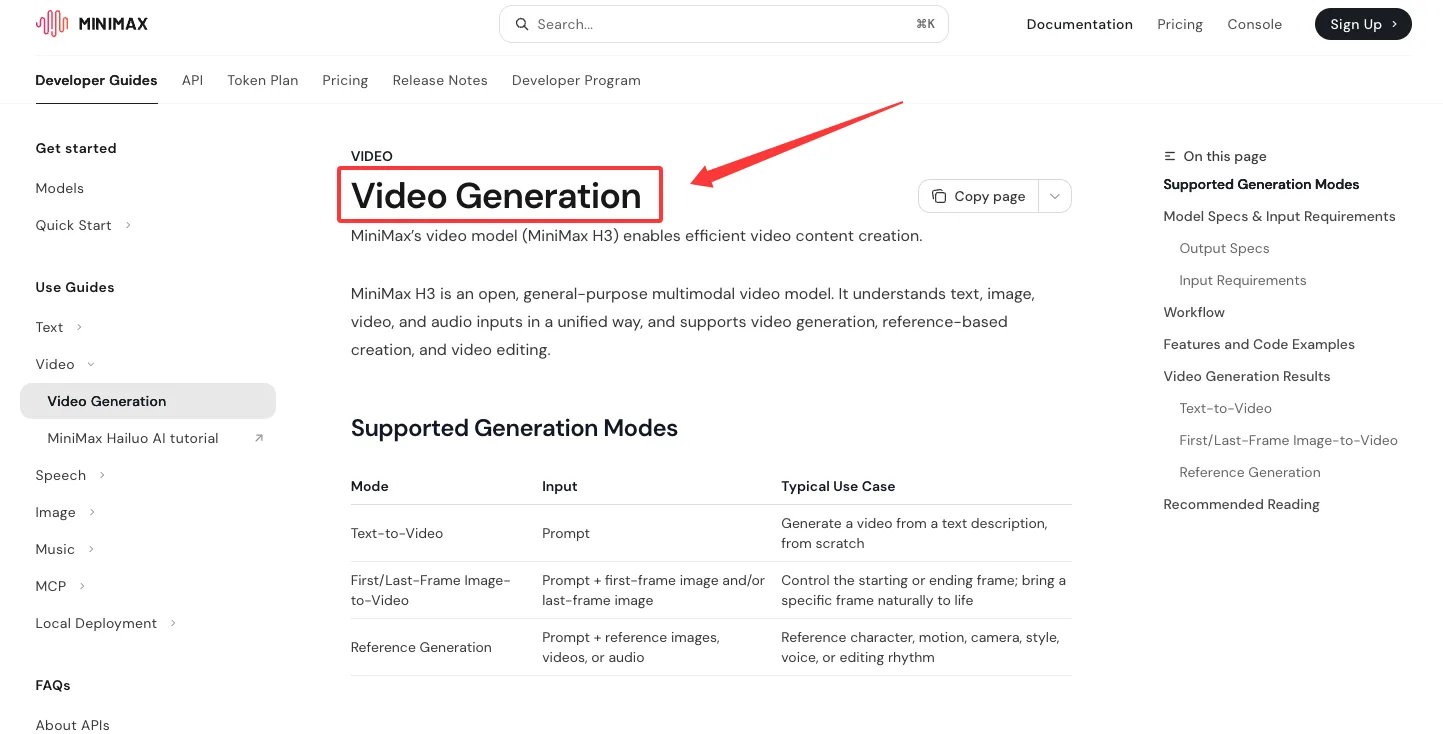Jump to First/Last-Frame Image-to-Video results
Screen dimensions: 1443x734
pos(1288,440)
